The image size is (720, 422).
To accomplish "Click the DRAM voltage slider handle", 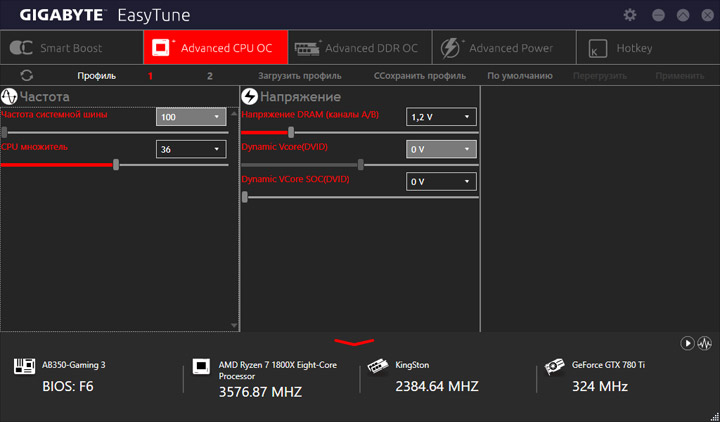I will click(x=291, y=132).
